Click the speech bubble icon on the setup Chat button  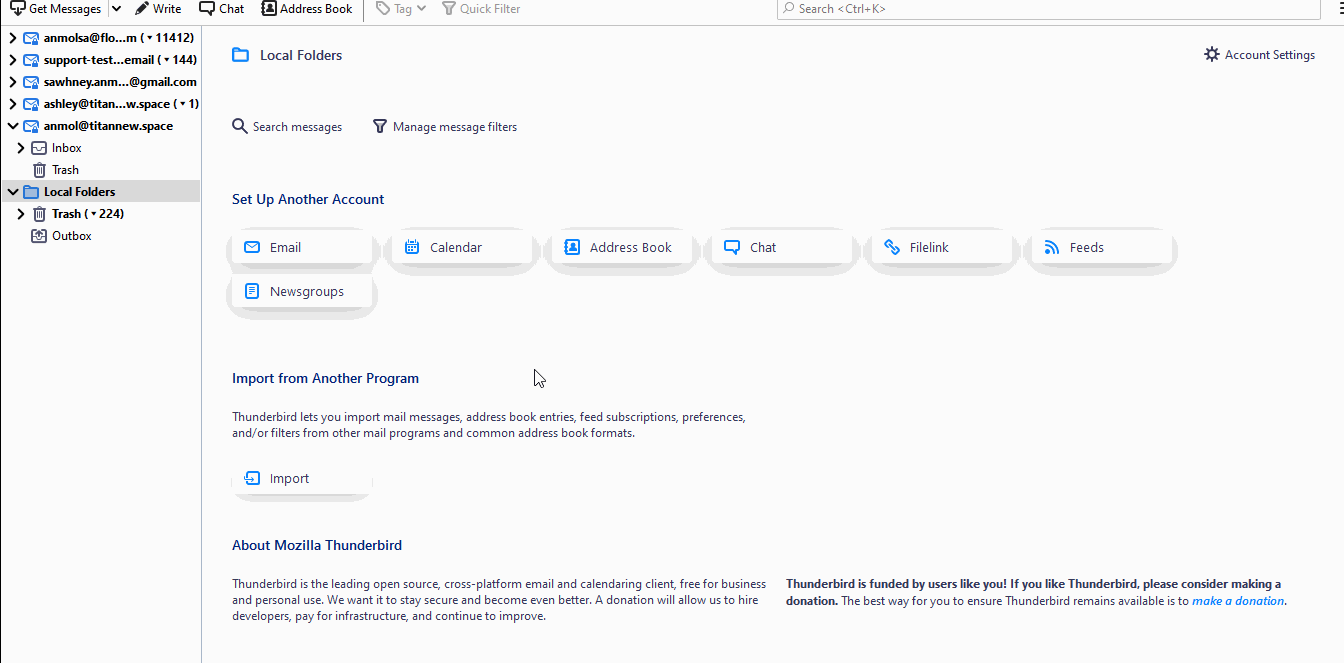point(732,247)
